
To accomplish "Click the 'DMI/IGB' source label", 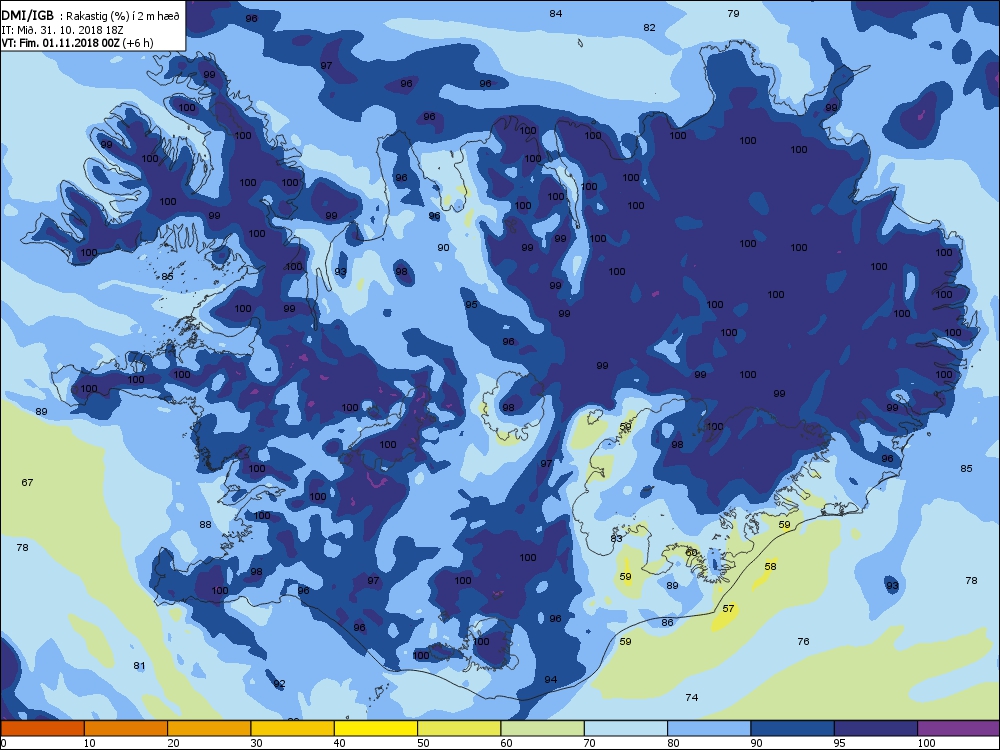I will coord(28,17).
